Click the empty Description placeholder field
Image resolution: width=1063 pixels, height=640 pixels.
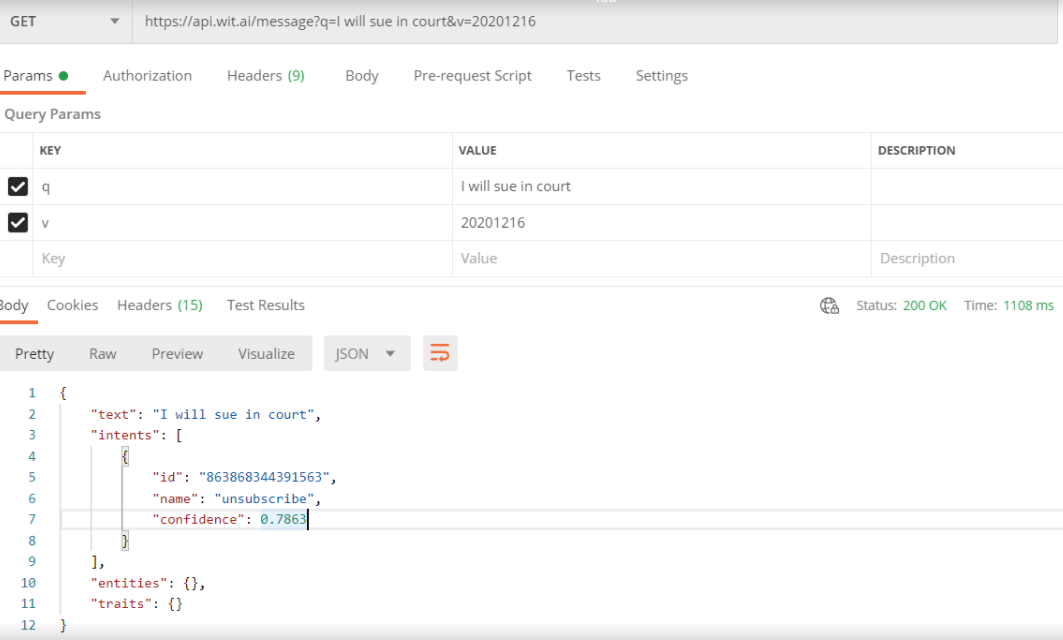(x=967, y=258)
